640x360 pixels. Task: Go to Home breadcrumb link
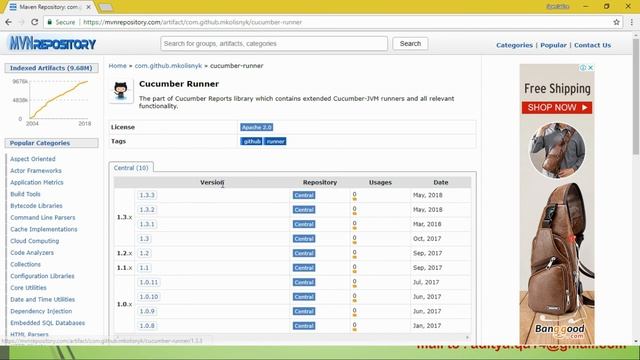118,66
